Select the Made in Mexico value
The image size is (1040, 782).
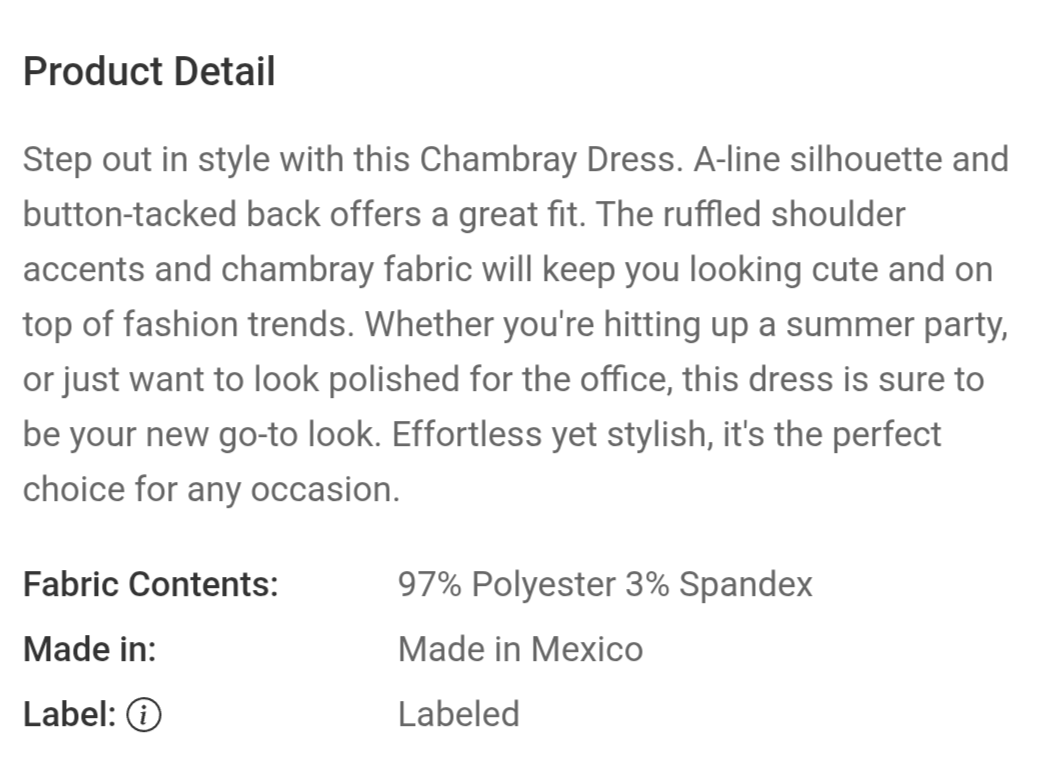pos(520,649)
